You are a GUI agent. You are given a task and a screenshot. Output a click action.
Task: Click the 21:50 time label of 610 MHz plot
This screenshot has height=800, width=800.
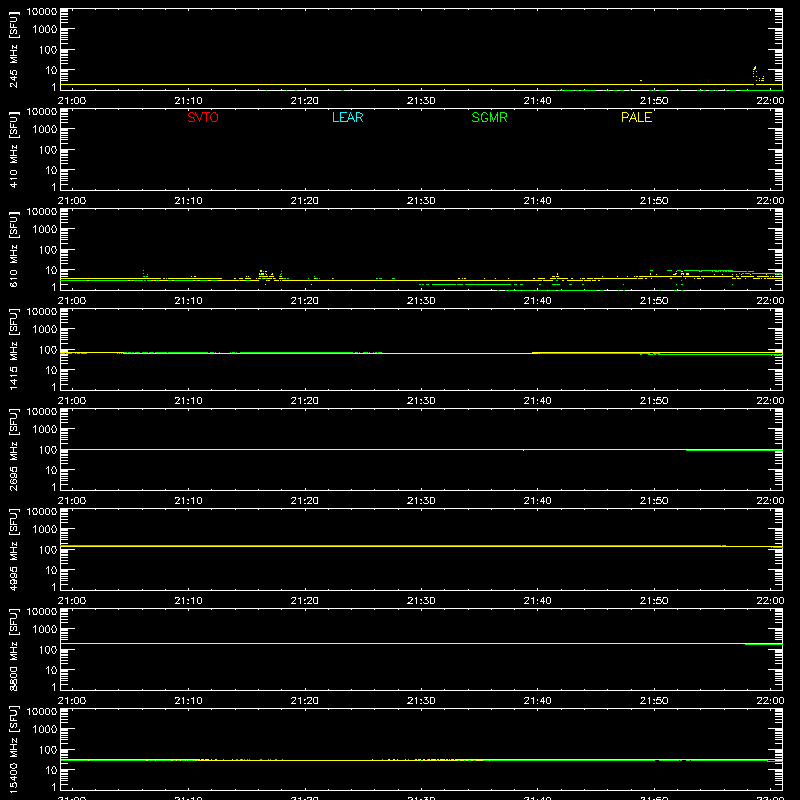click(x=654, y=301)
